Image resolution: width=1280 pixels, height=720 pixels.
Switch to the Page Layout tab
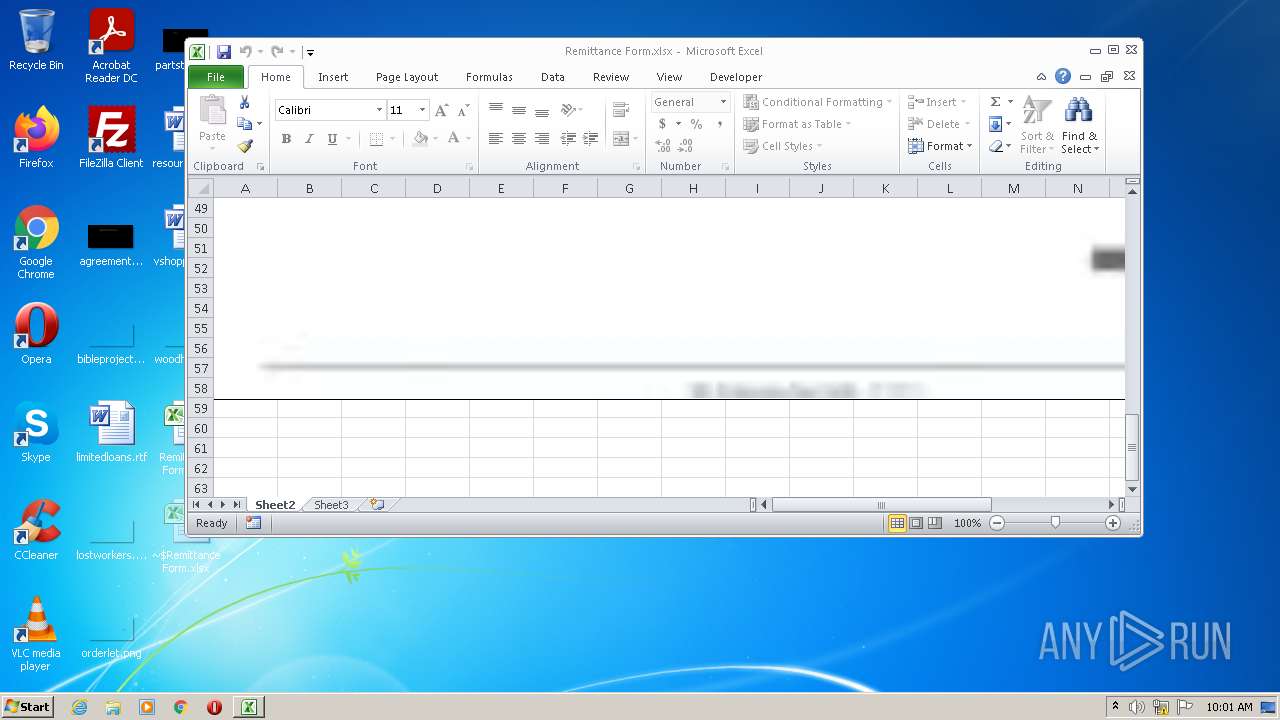407,77
